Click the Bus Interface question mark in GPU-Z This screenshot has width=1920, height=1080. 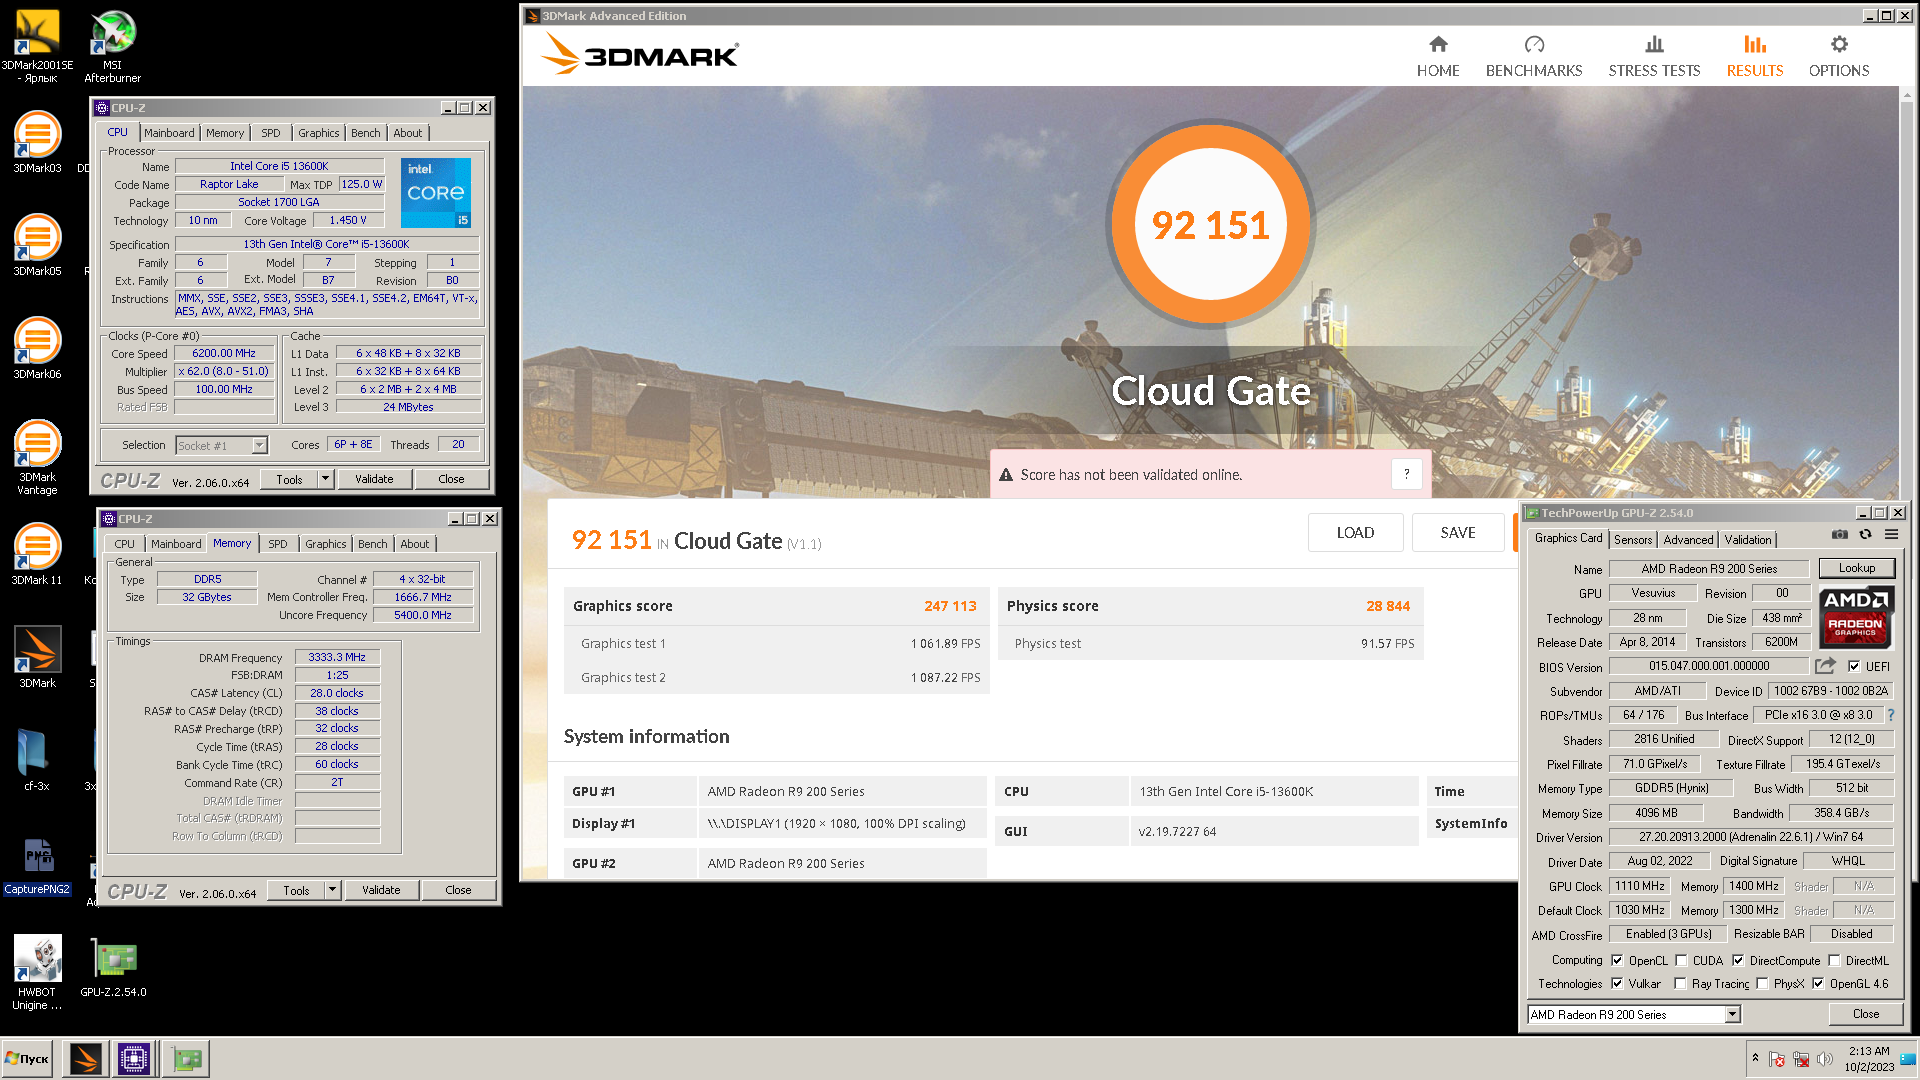tap(1890, 715)
